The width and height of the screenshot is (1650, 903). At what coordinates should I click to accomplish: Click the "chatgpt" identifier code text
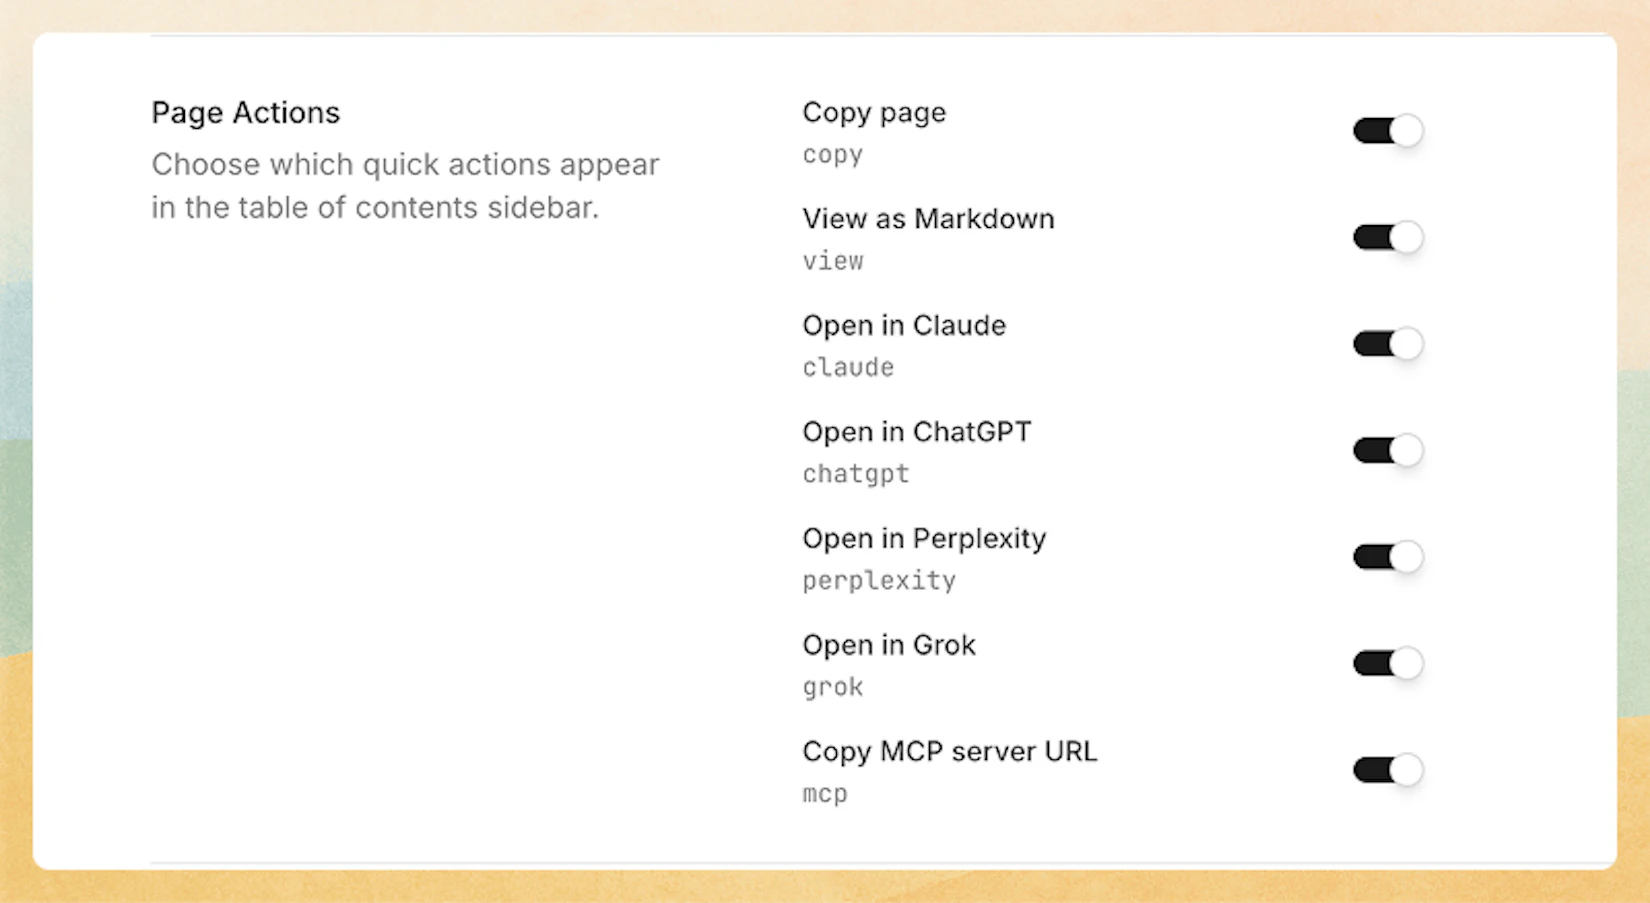pyautogui.click(x=856, y=474)
